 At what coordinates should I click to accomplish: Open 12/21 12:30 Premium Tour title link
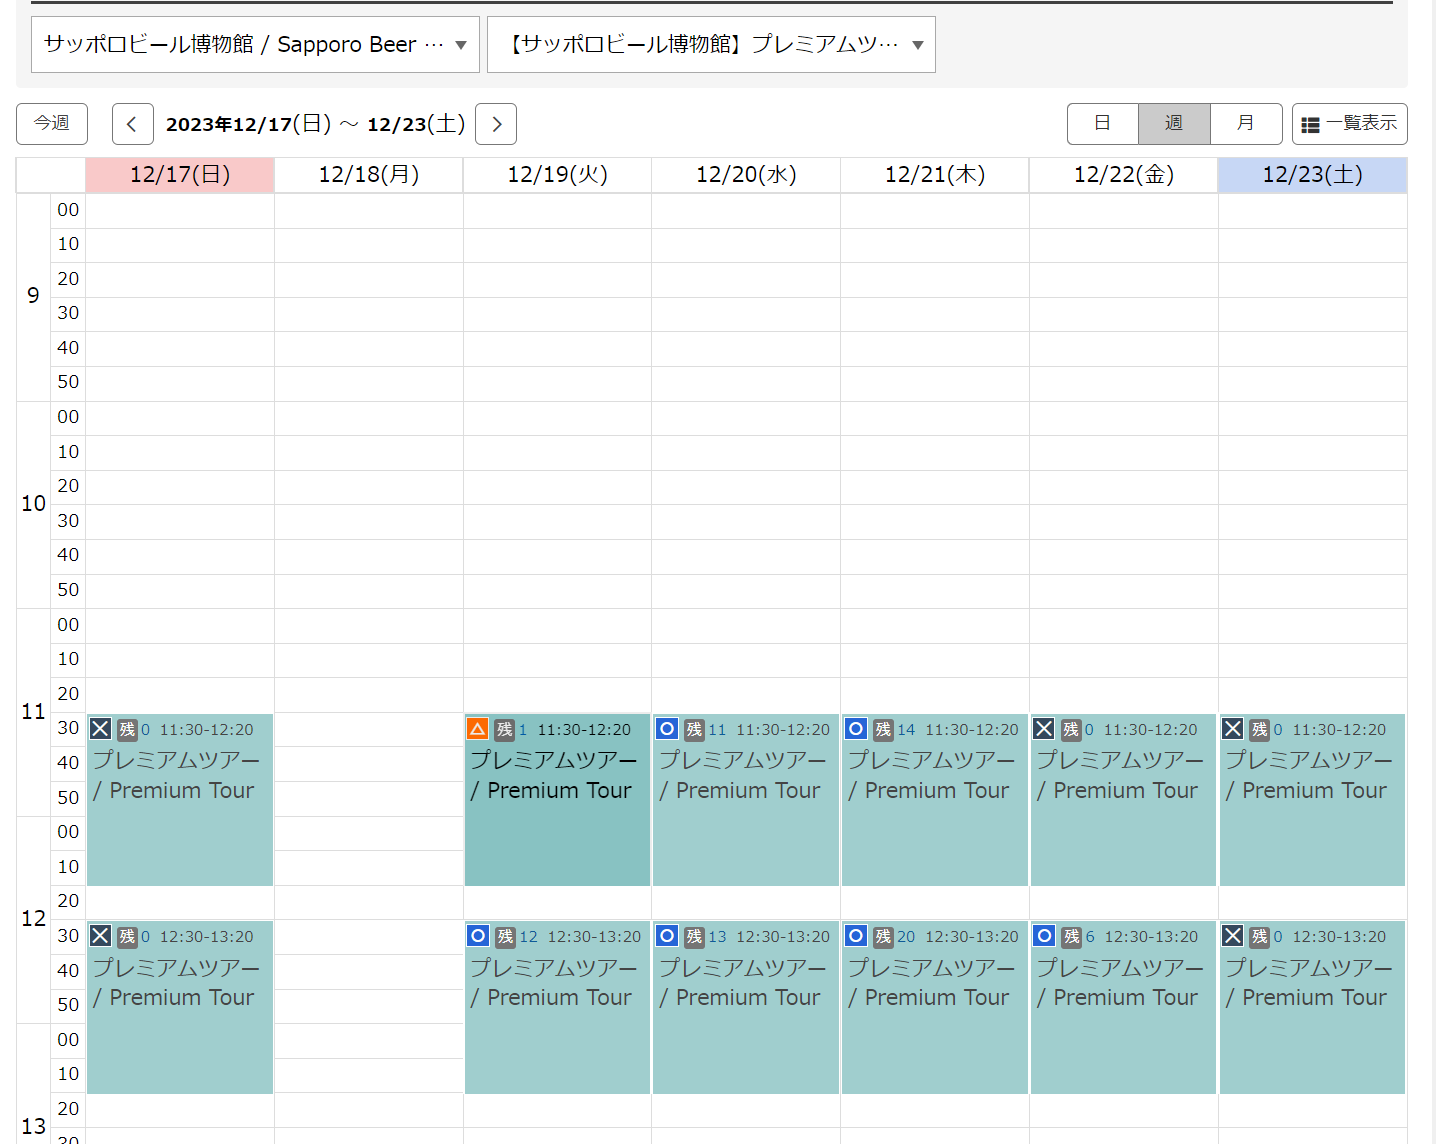[931, 982]
